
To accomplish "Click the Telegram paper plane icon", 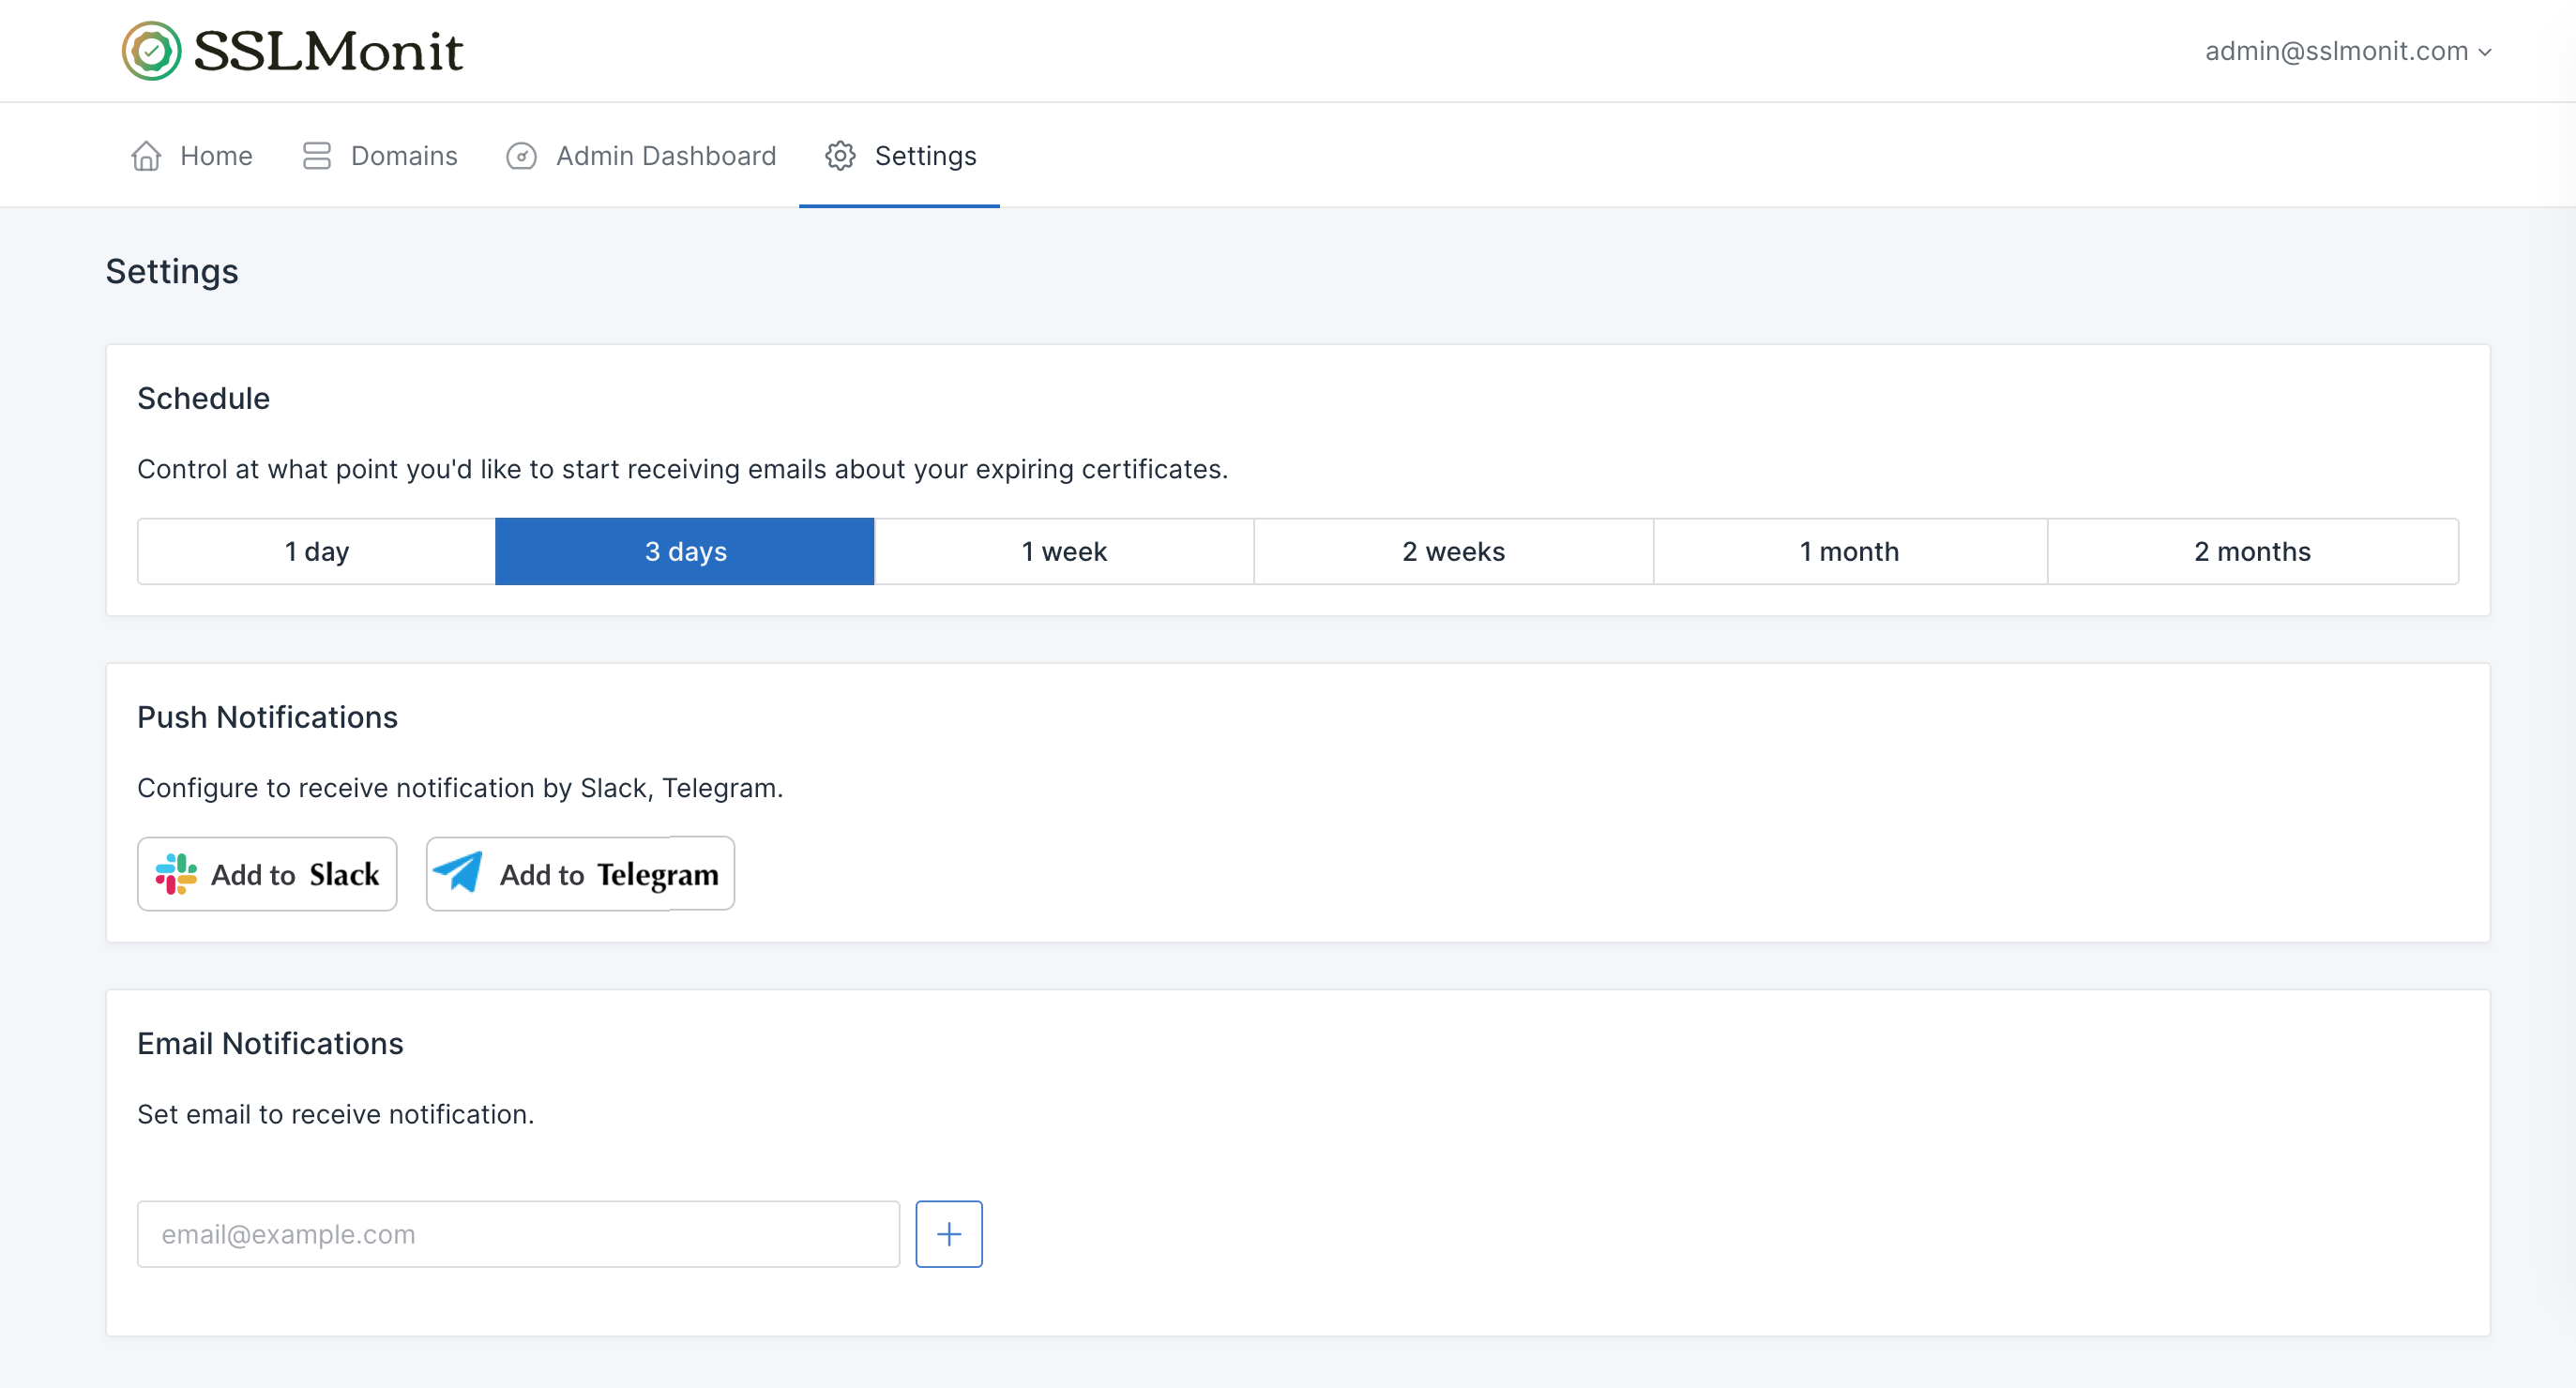I will click(x=458, y=872).
